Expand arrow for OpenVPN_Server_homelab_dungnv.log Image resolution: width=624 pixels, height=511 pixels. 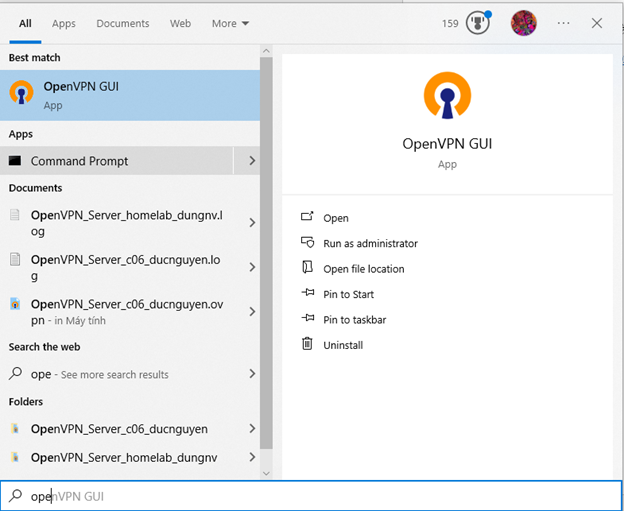pos(252,222)
